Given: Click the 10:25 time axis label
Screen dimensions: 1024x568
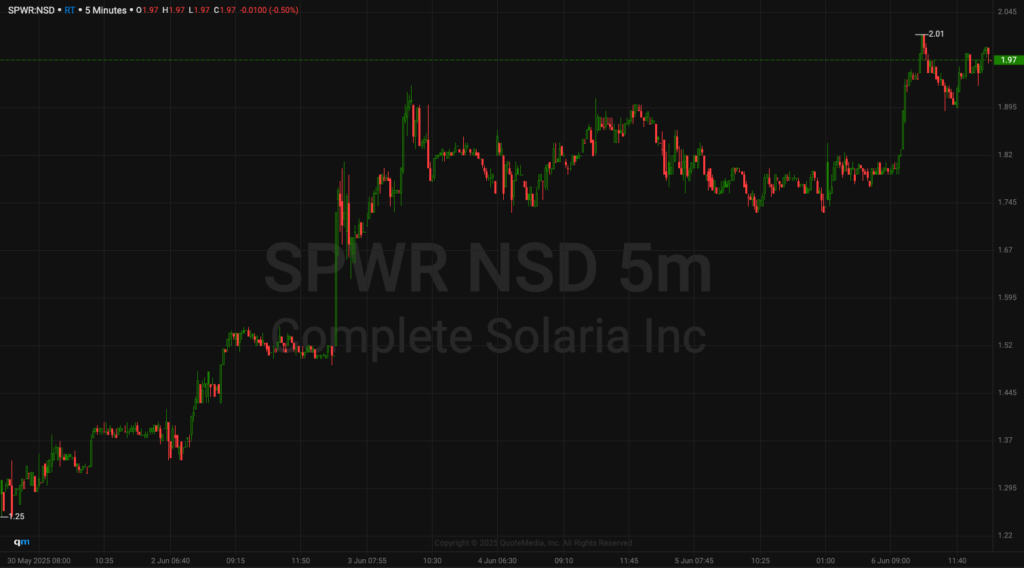Looking at the screenshot, I should point(760,561).
